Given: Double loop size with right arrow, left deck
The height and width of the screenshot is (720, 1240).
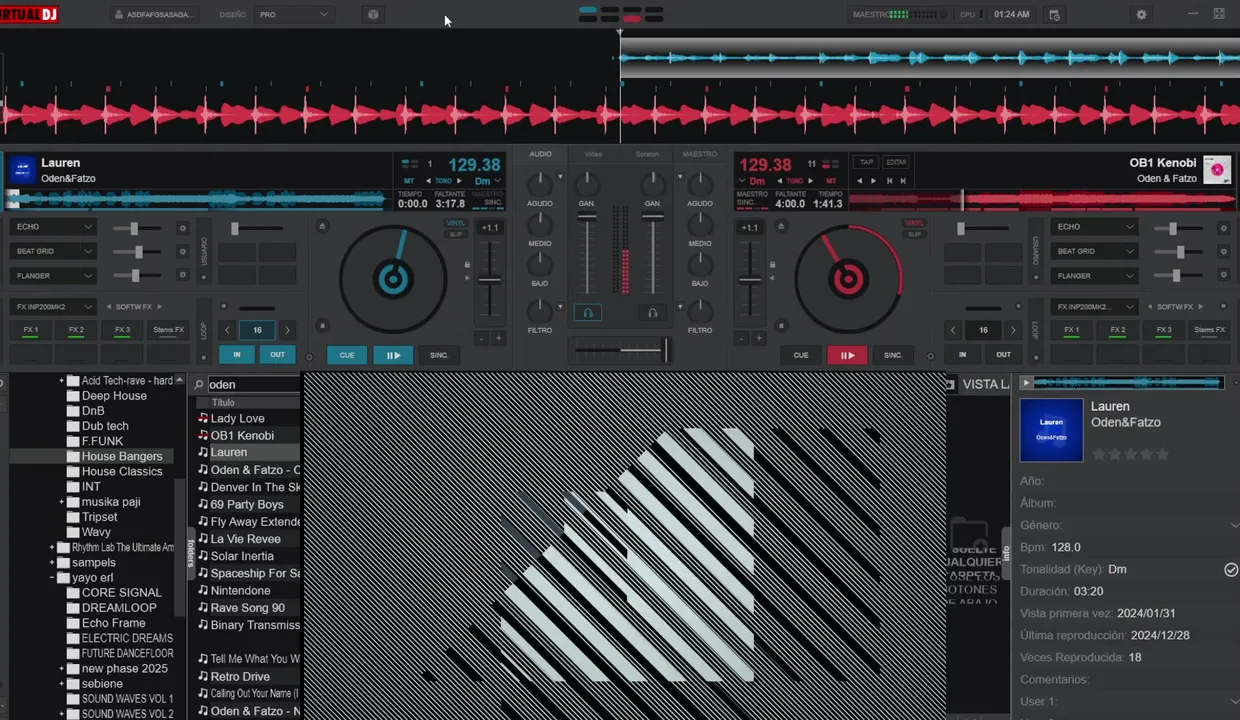Looking at the screenshot, I should [288, 330].
